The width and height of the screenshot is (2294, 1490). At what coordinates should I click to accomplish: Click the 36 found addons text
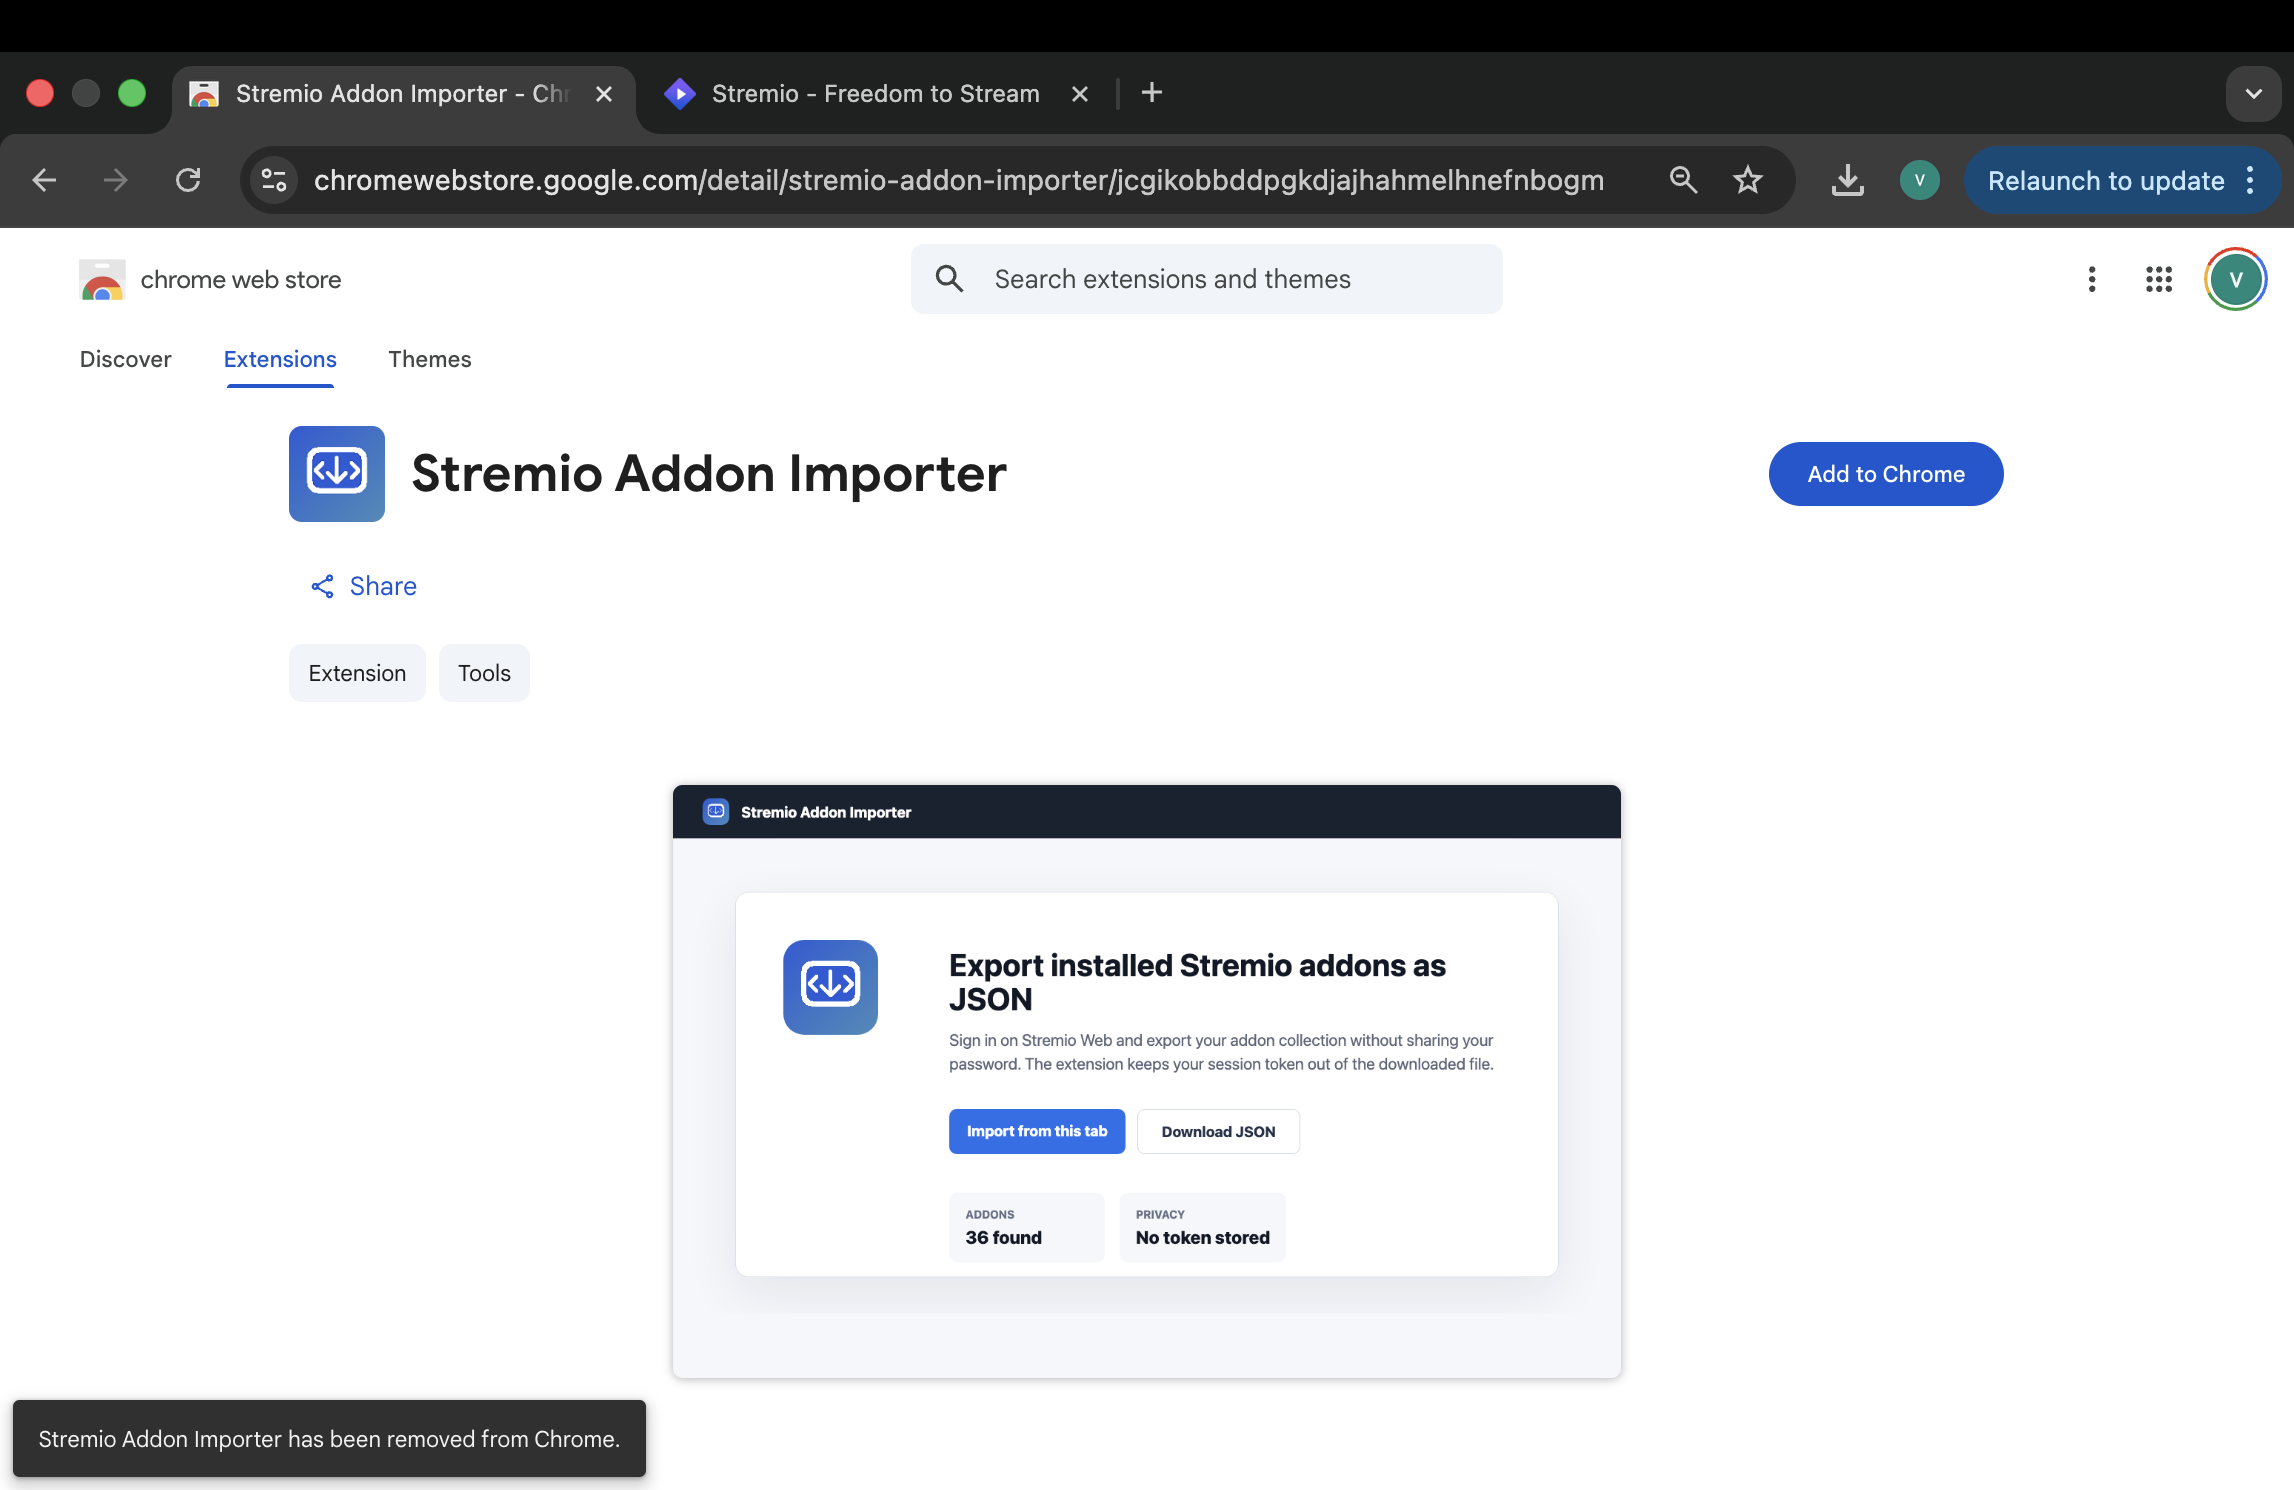[x=1003, y=1238]
